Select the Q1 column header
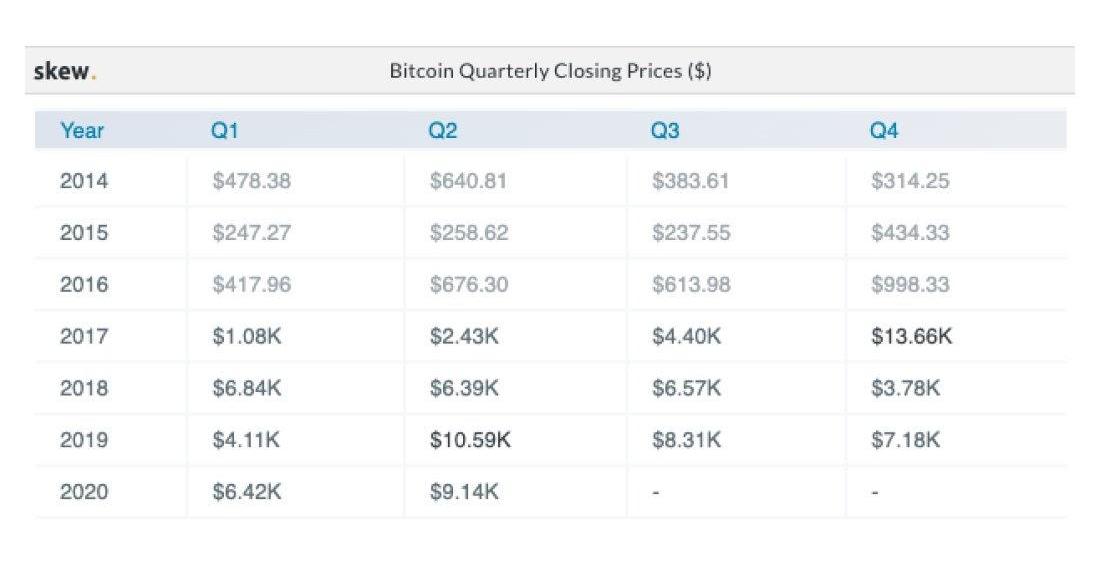Viewport: 1100px width, 568px height. point(225,130)
